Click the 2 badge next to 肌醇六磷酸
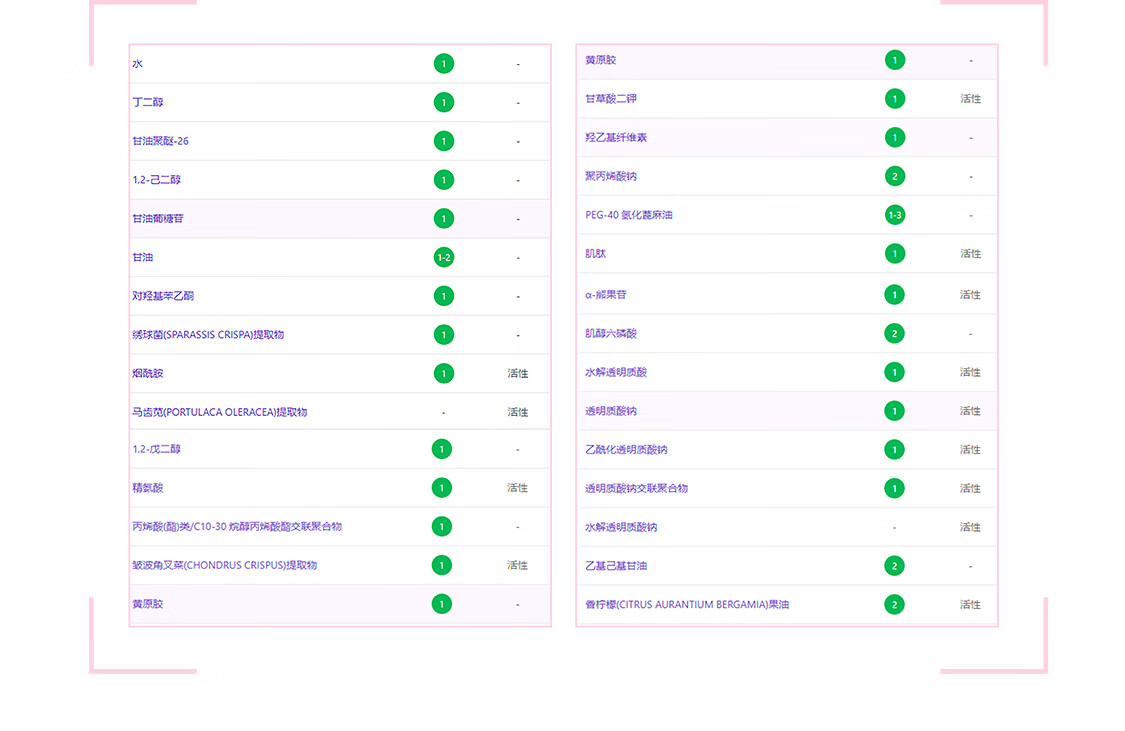This screenshot has height=731, width=1125. pos(894,334)
